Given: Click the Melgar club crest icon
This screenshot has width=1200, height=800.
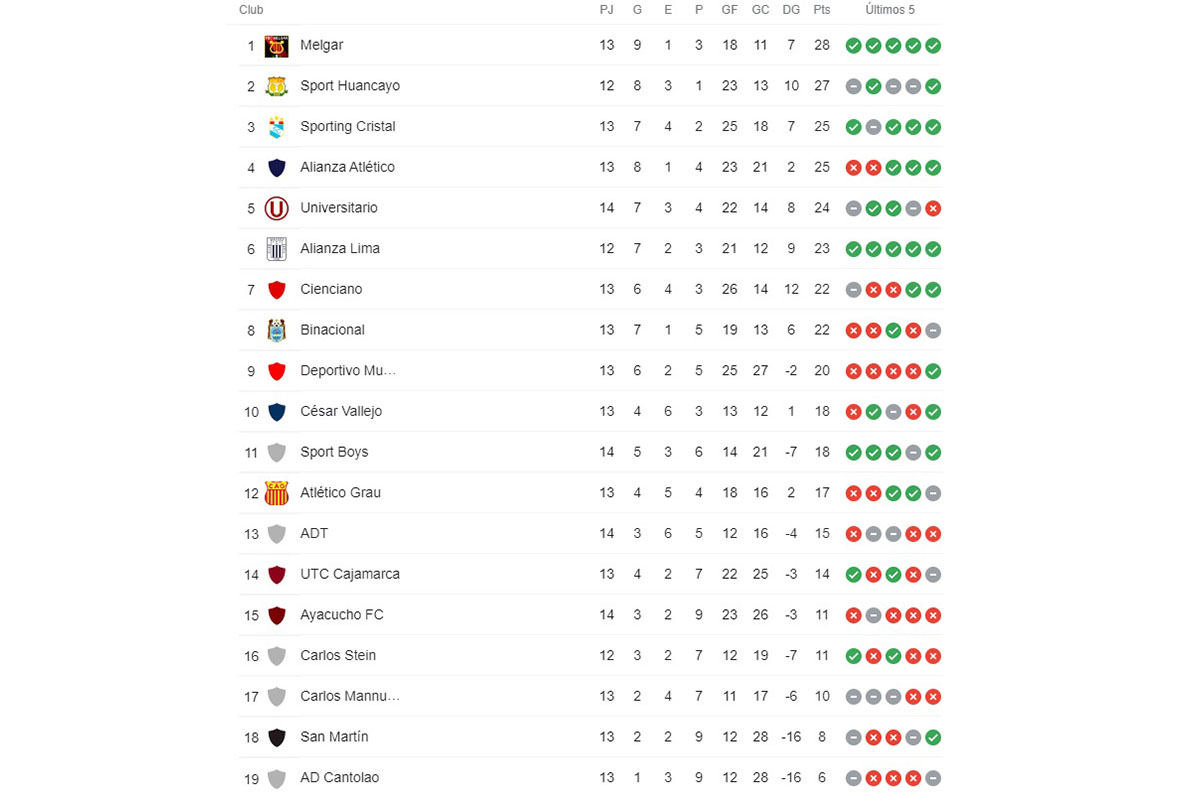Looking at the screenshot, I should click(x=276, y=46).
